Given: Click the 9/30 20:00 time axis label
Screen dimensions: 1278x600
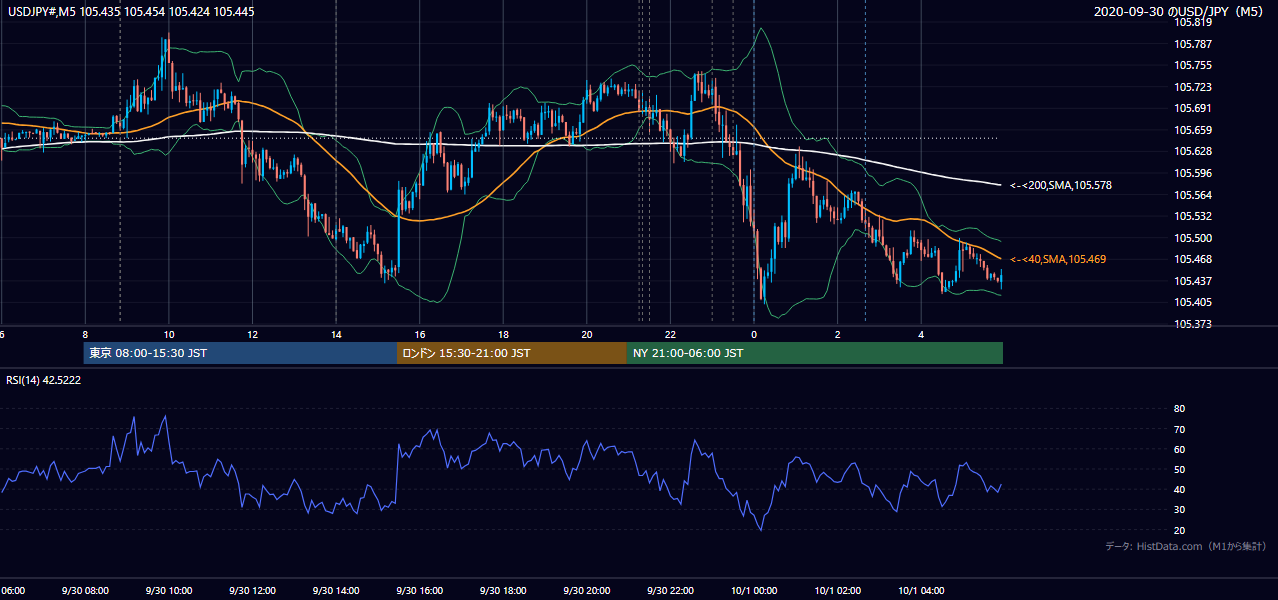Looking at the screenshot, I should 586,591.
